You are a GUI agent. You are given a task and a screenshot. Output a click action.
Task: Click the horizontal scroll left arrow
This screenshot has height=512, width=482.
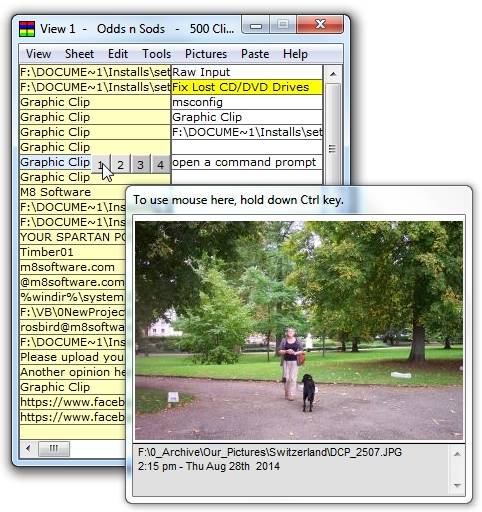28,448
